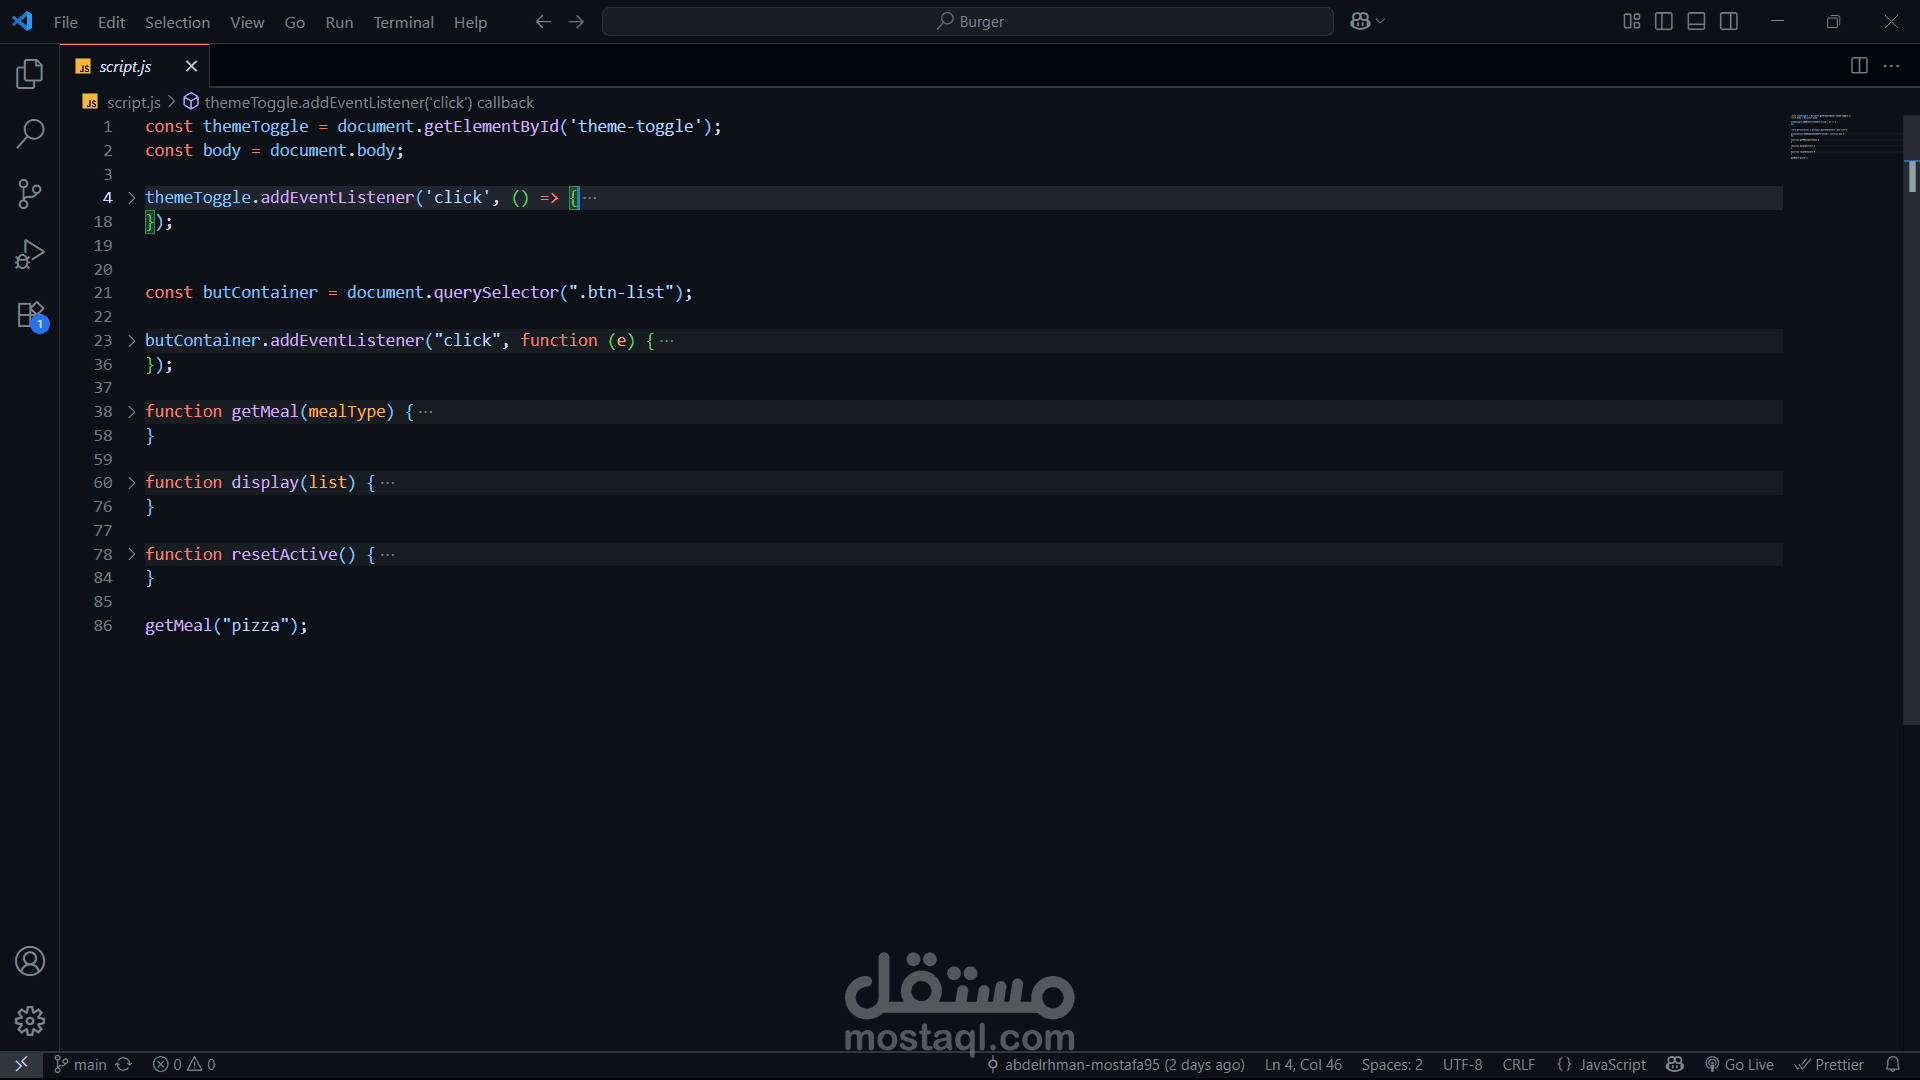Open the Selection menu
The image size is (1920, 1080).
tap(177, 22)
